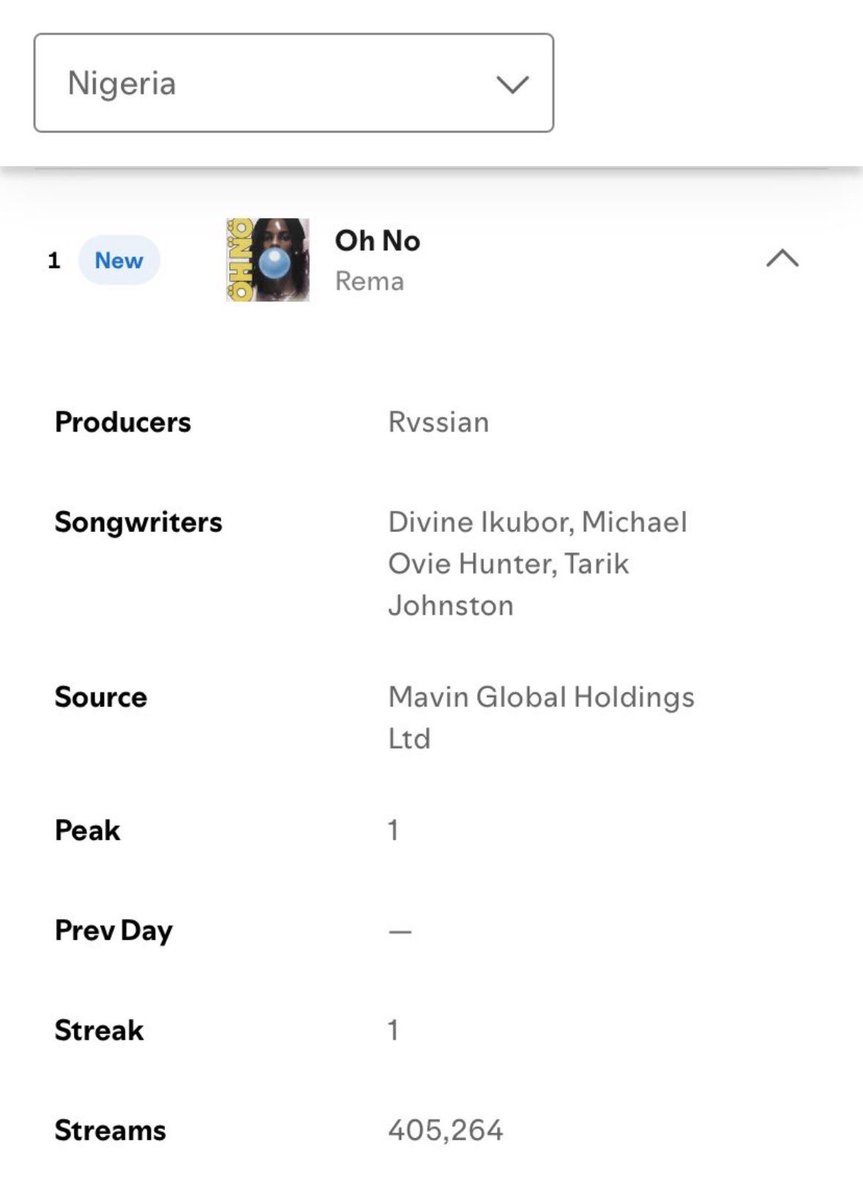Click the Streams field label

pyautogui.click(x=110, y=1131)
